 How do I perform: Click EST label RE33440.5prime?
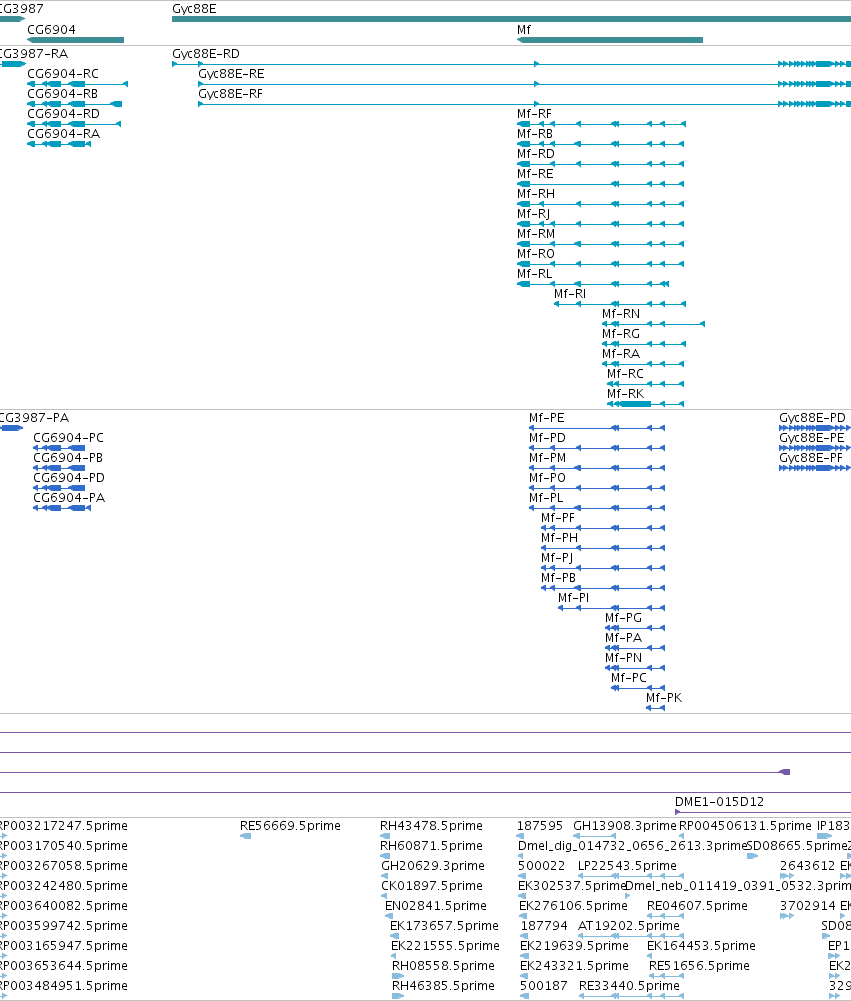point(629,986)
